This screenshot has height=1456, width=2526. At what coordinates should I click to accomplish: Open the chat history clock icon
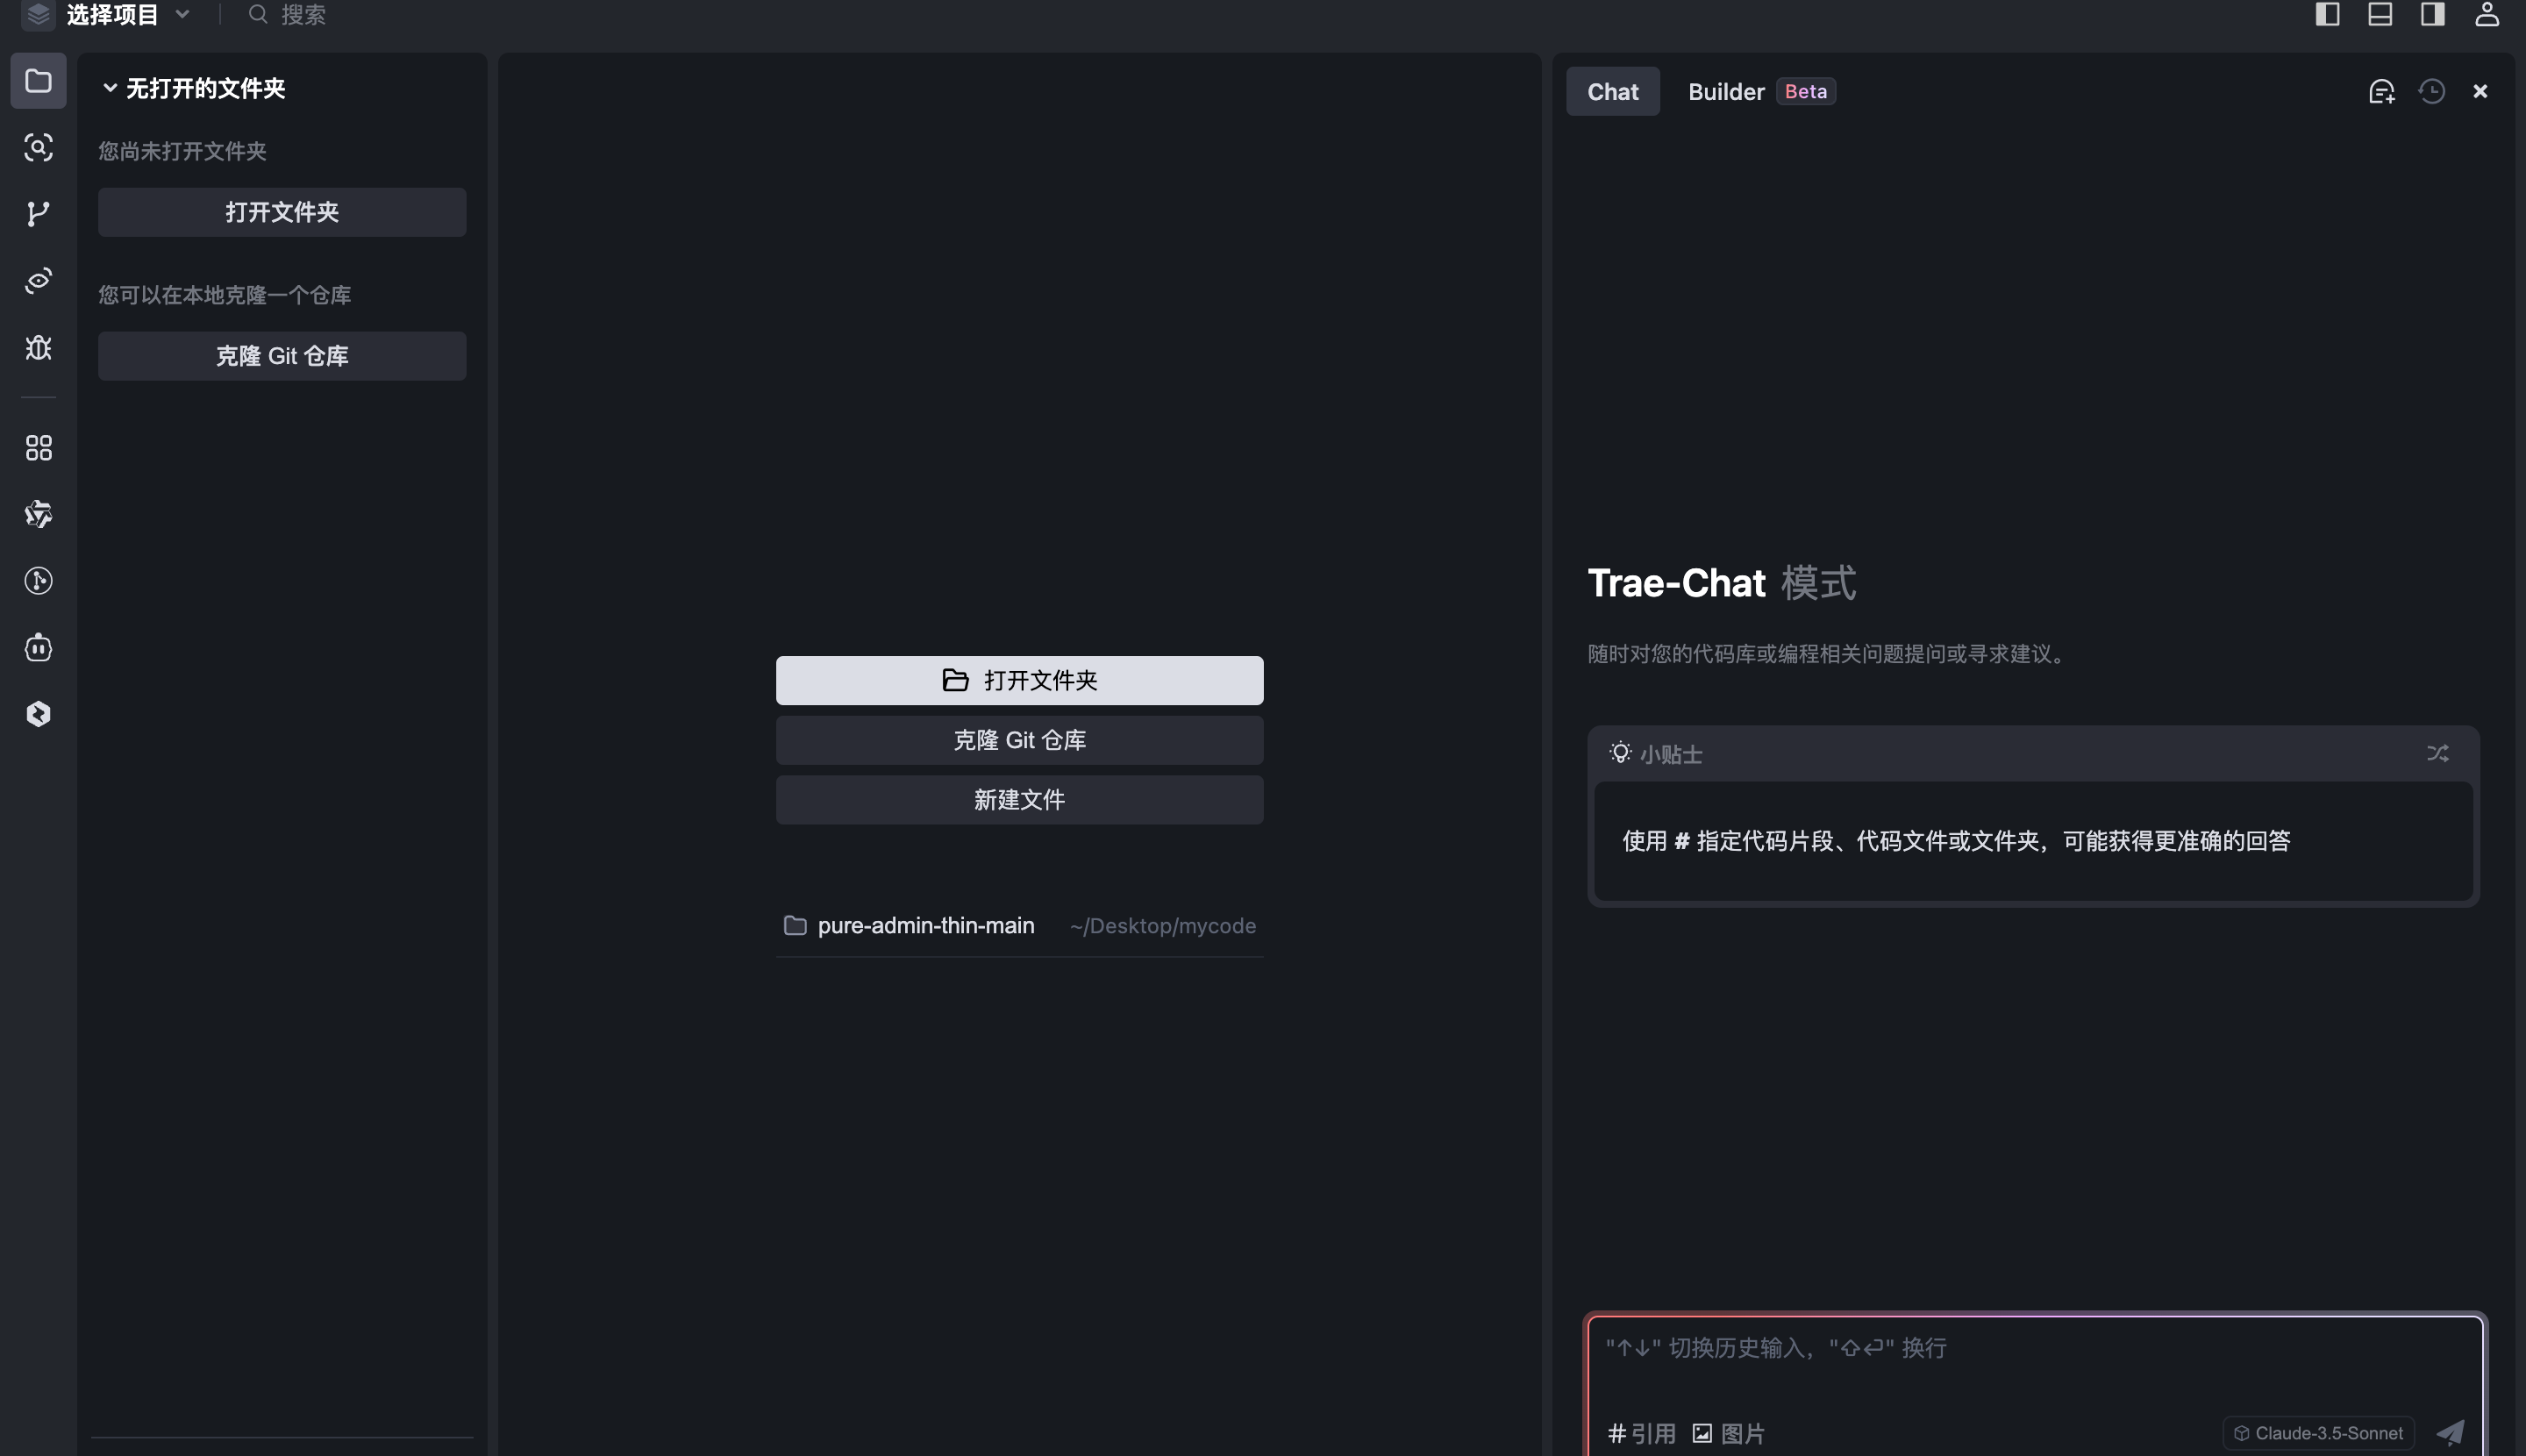point(2432,92)
